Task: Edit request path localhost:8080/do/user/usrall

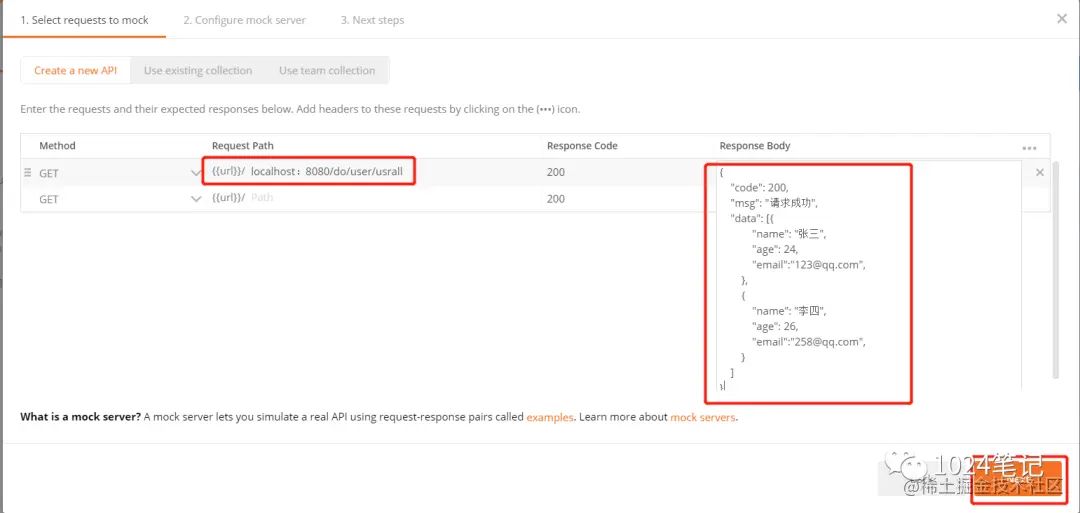Action: tap(326, 171)
